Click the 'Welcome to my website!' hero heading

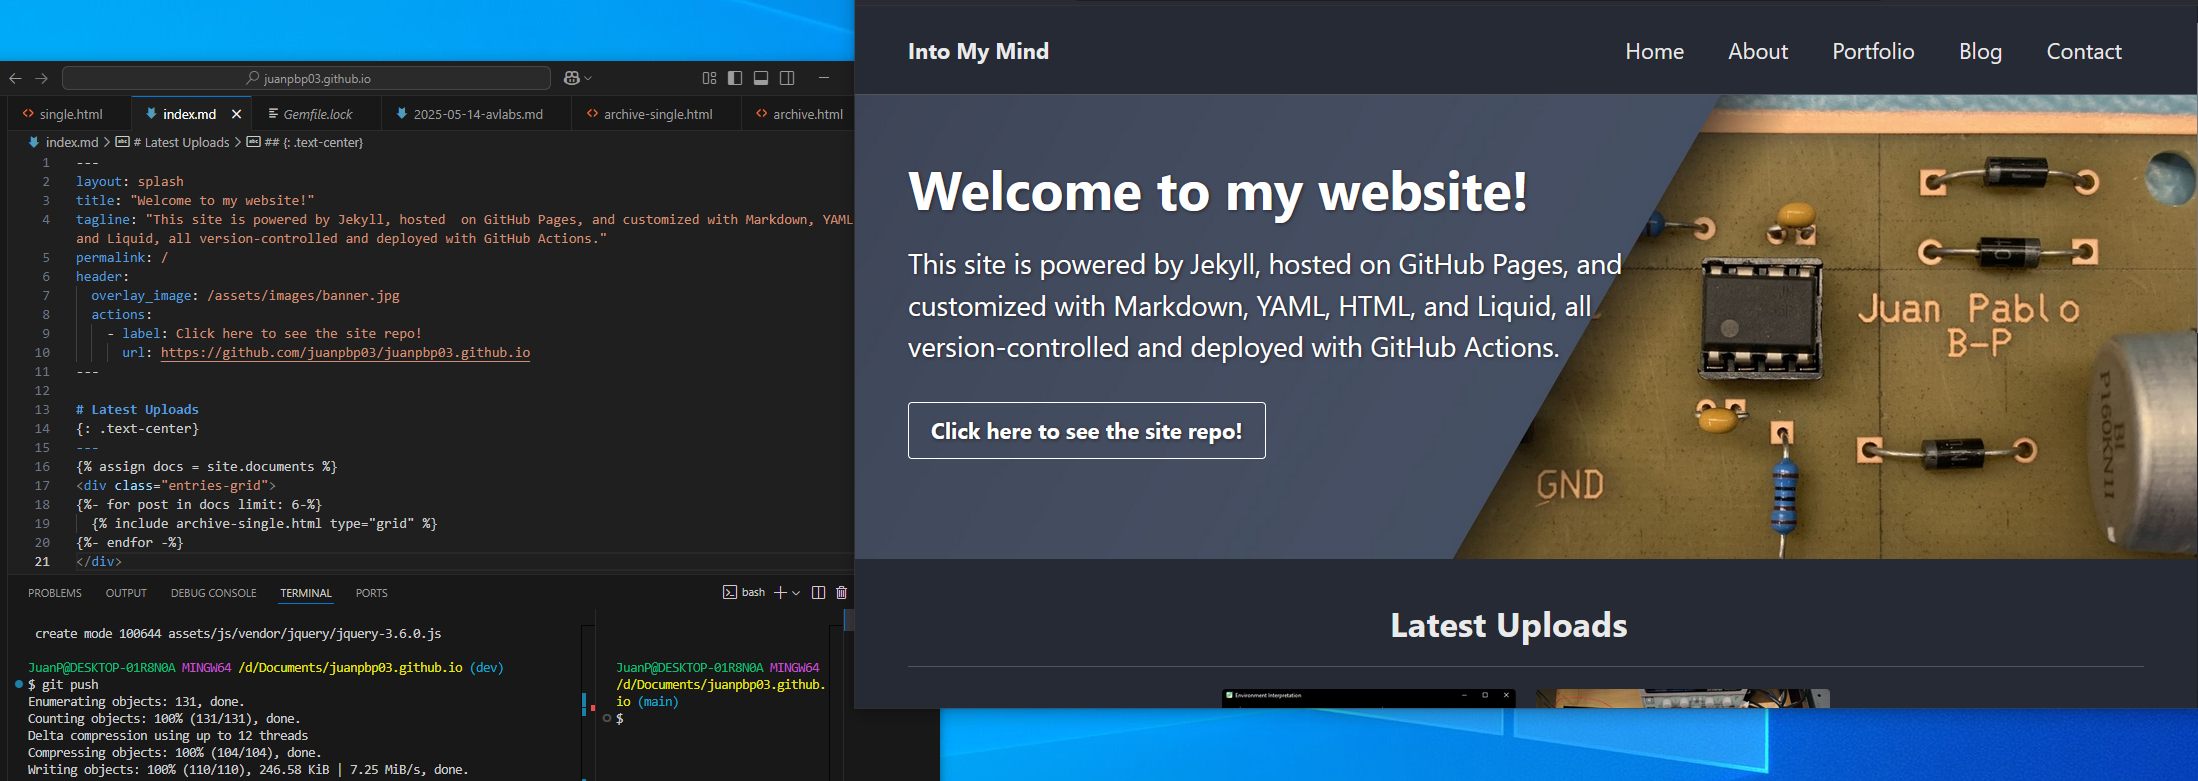(1218, 191)
